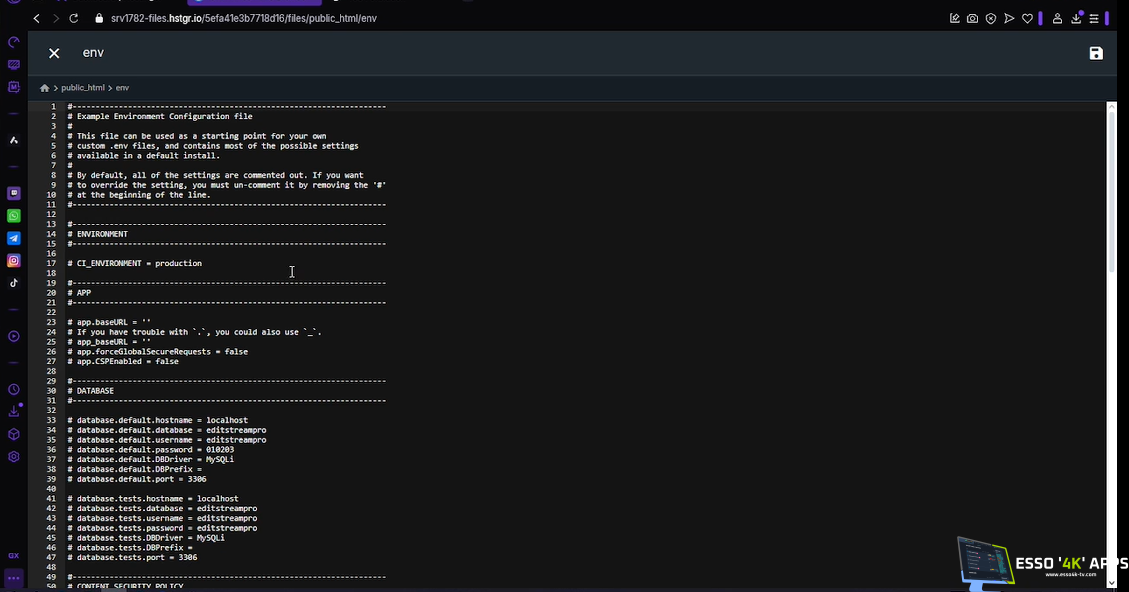Open the ad blocker shield icon
The image size is (1129, 592).
[x=990, y=18]
